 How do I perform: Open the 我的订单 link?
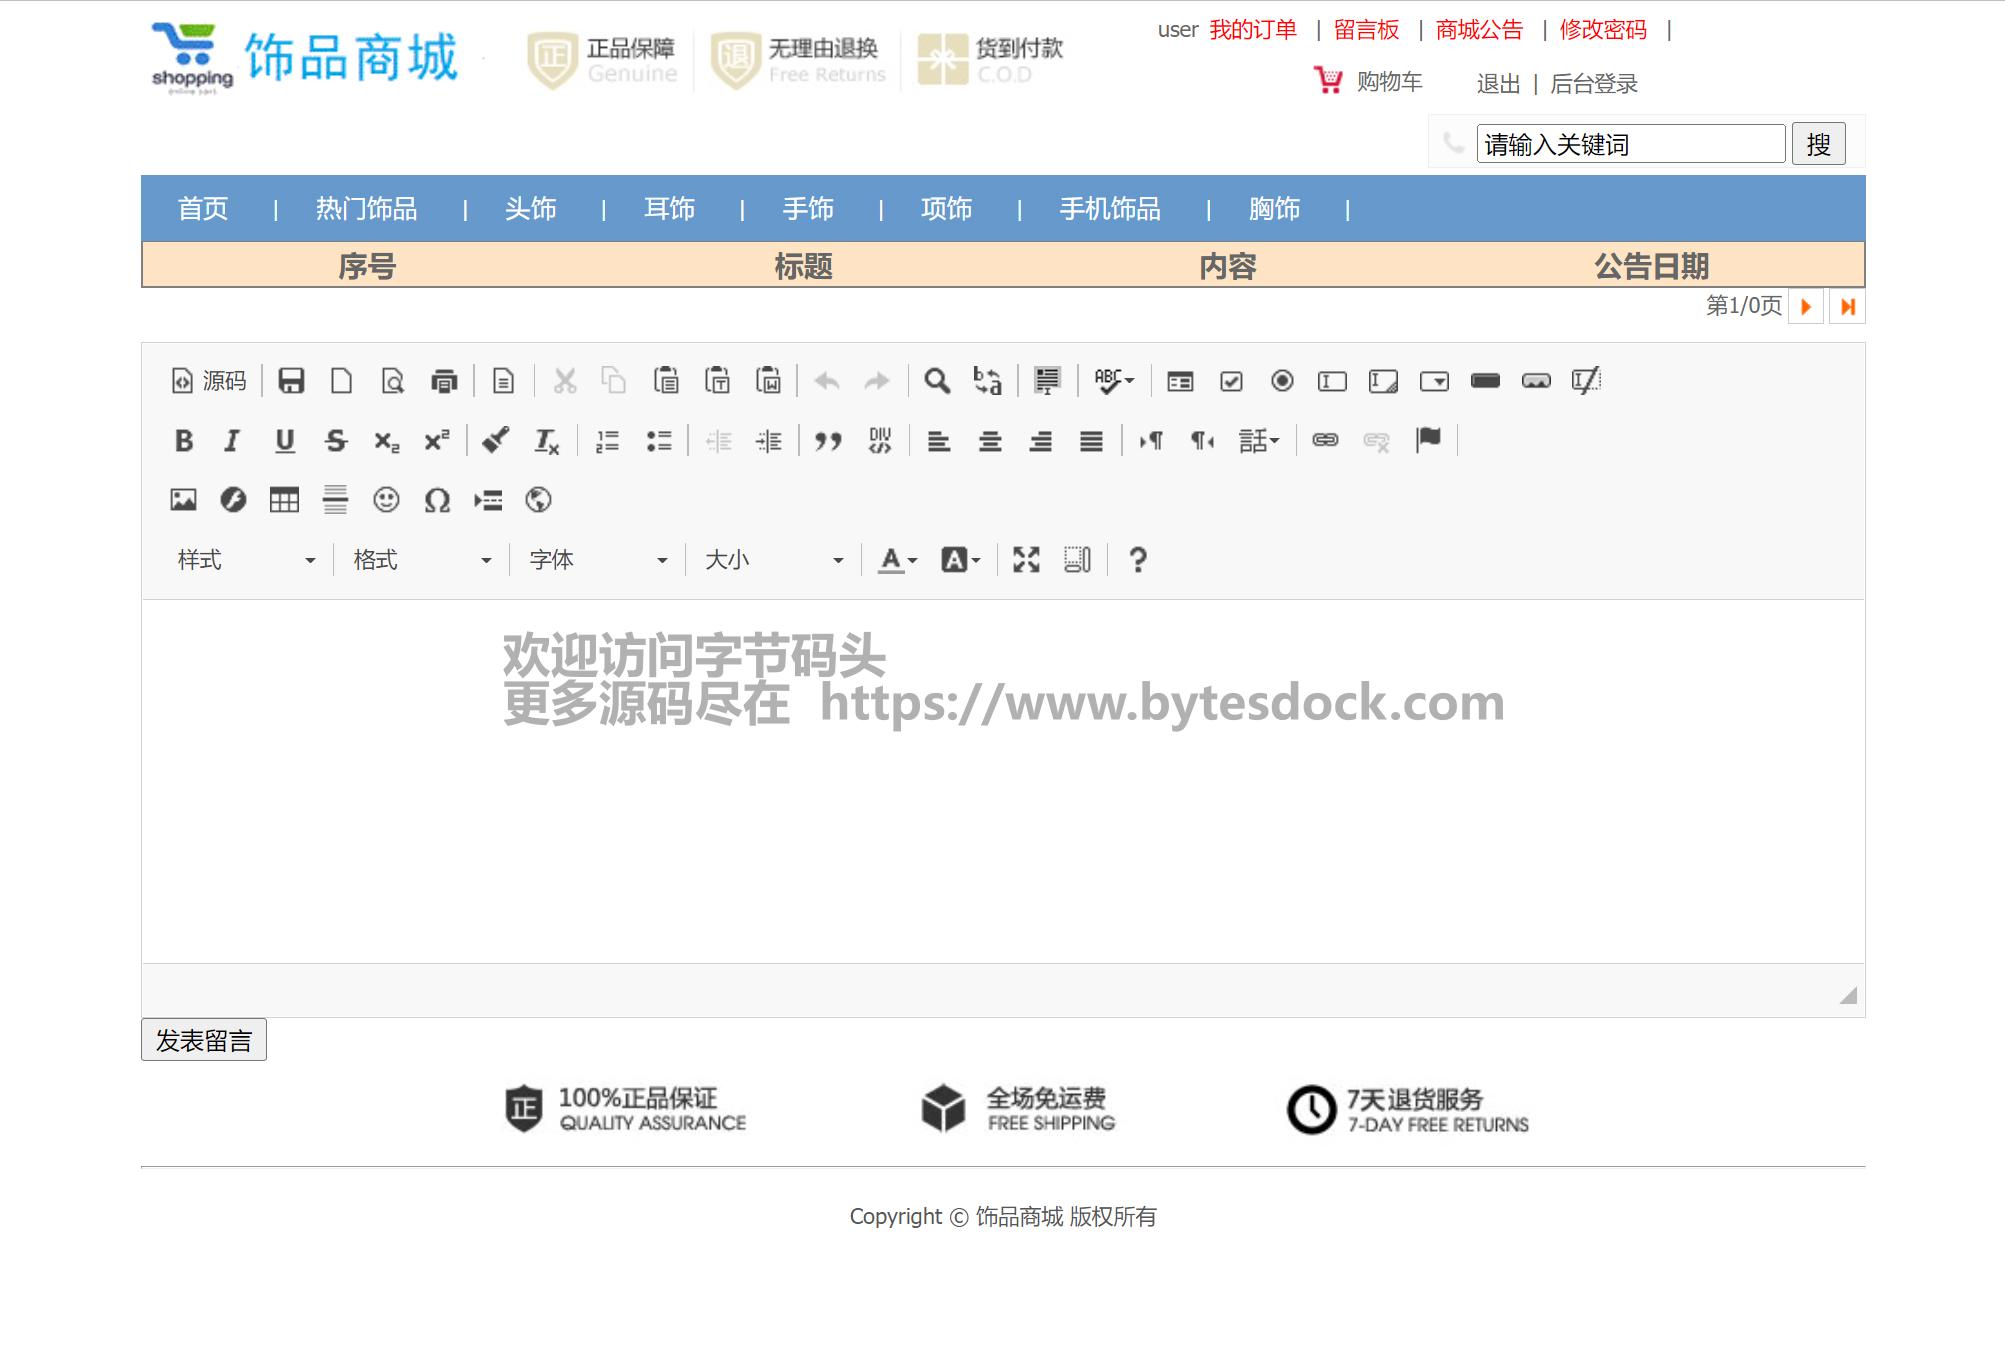(1253, 30)
